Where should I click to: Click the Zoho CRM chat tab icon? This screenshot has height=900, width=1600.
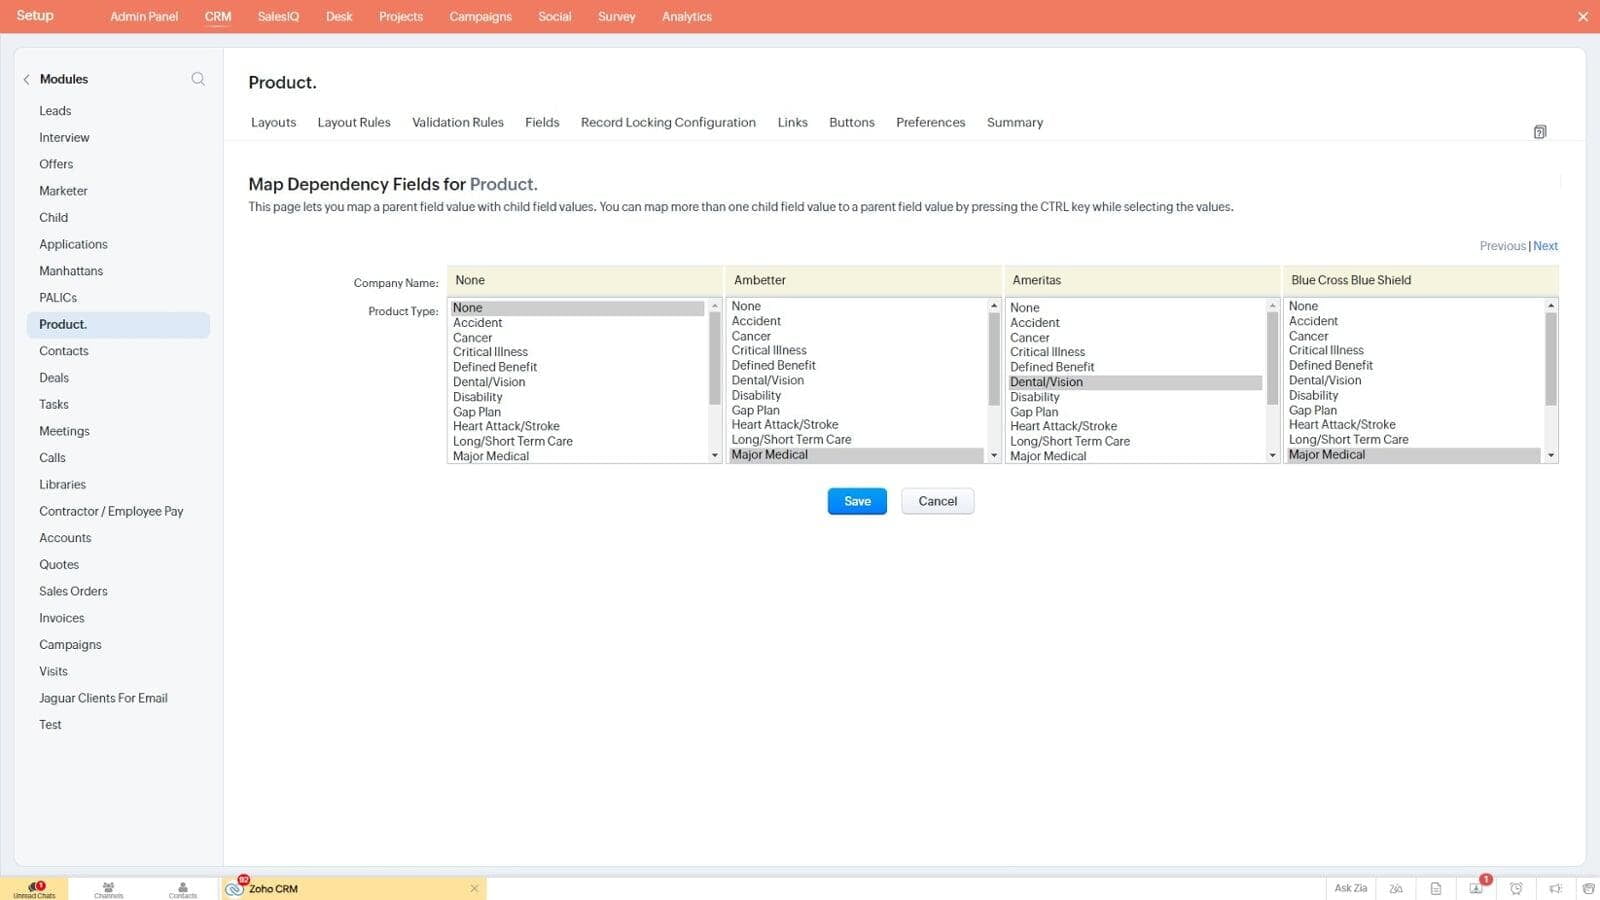[x=235, y=888]
